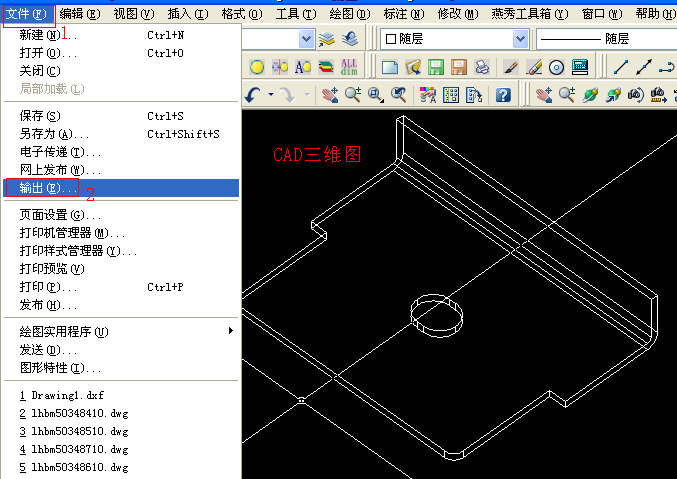Open the 修改 menu
The width and height of the screenshot is (677, 479).
[x=458, y=14]
